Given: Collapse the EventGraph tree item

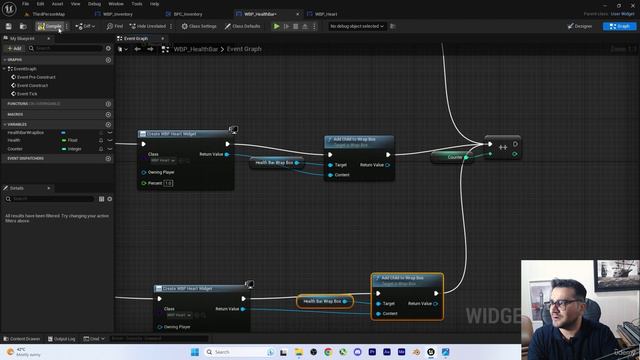Looking at the screenshot, I should 4,69.
